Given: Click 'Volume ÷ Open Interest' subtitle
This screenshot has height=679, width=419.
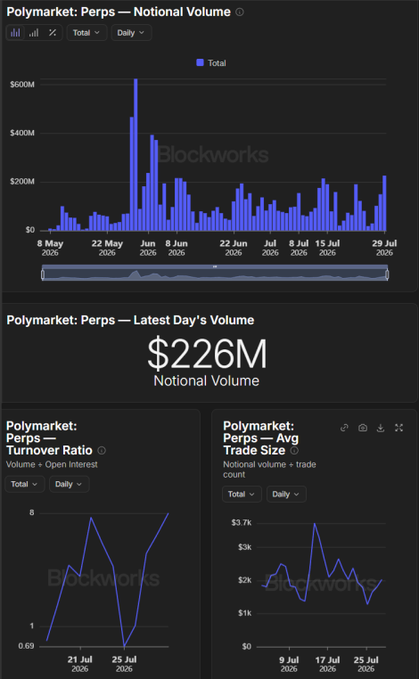Looking at the screenshot, I should click(52, 464).
